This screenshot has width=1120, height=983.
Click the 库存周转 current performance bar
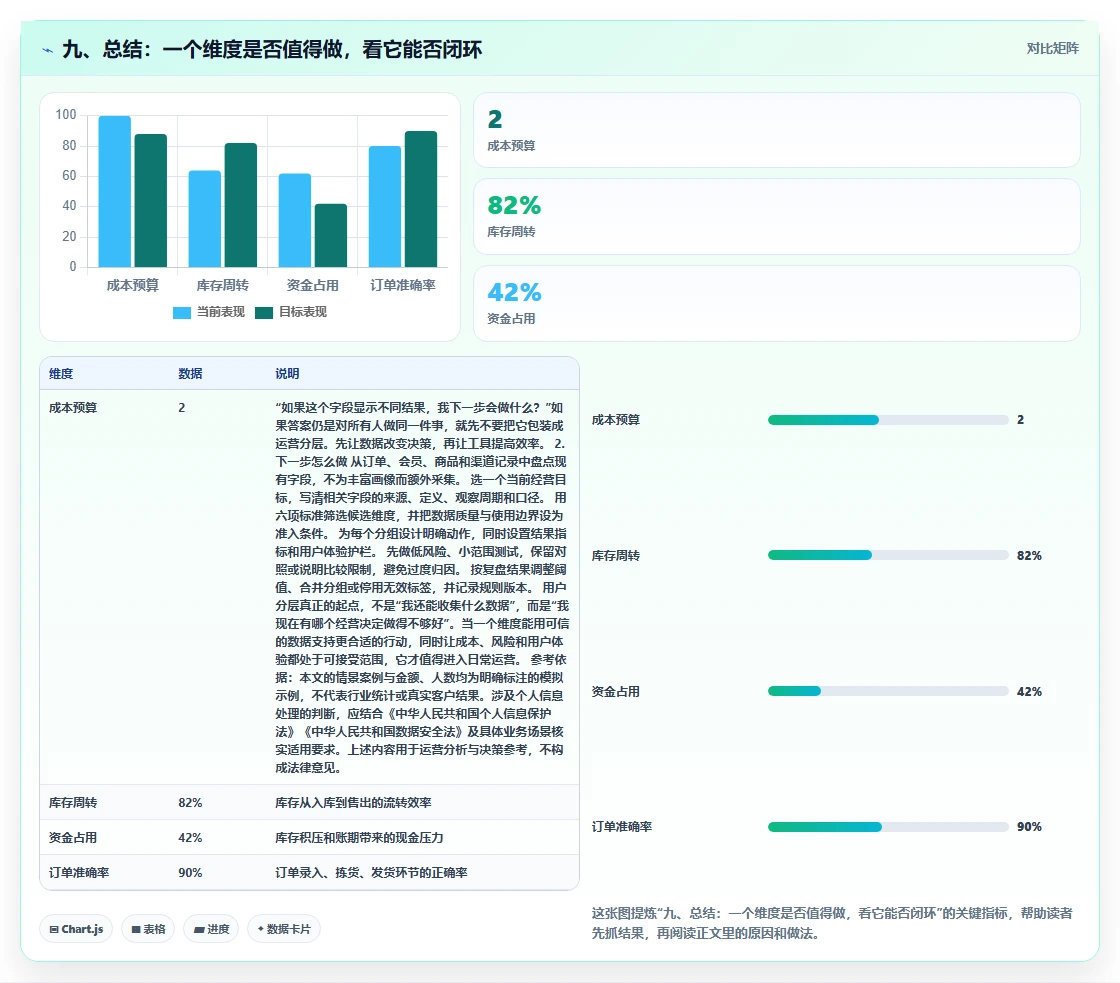point(204,219)
